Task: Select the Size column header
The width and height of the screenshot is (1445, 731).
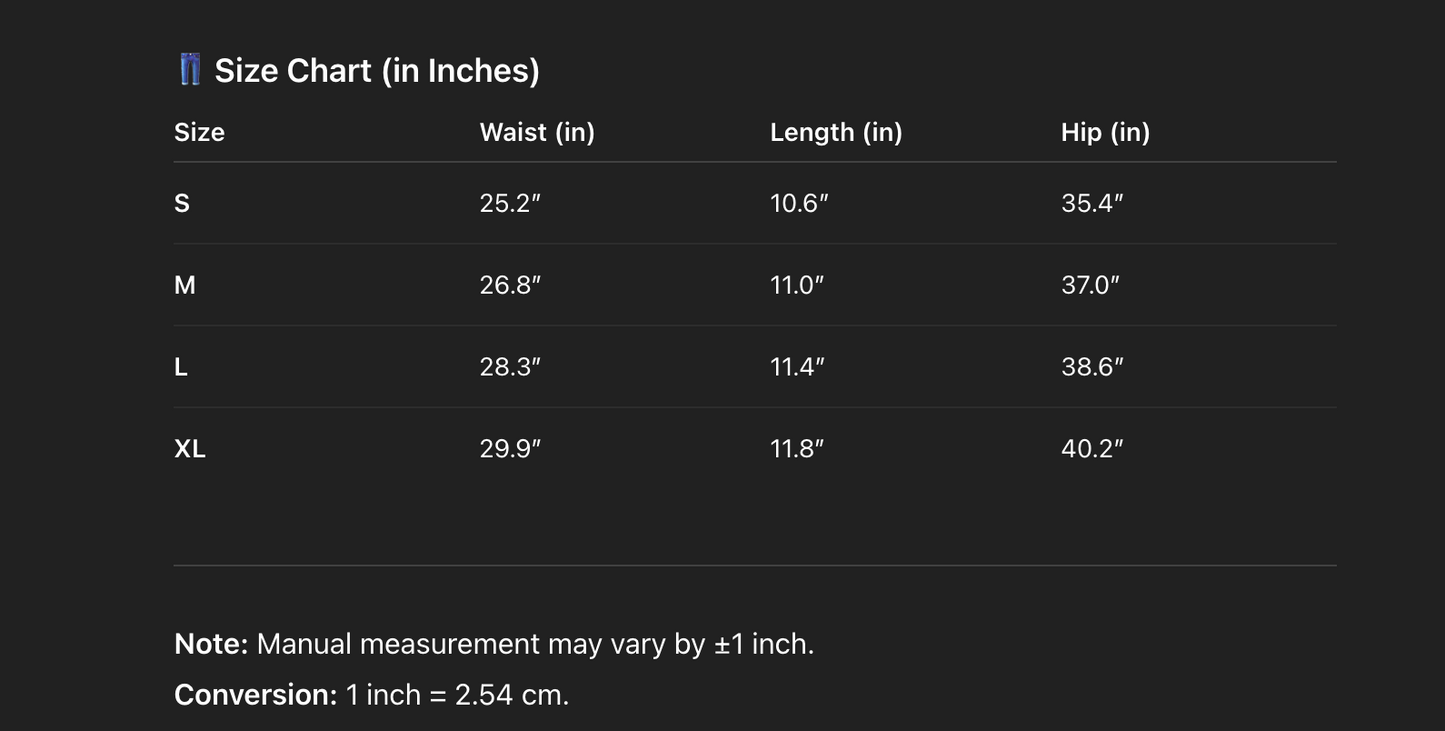Action: pos(199,132)
